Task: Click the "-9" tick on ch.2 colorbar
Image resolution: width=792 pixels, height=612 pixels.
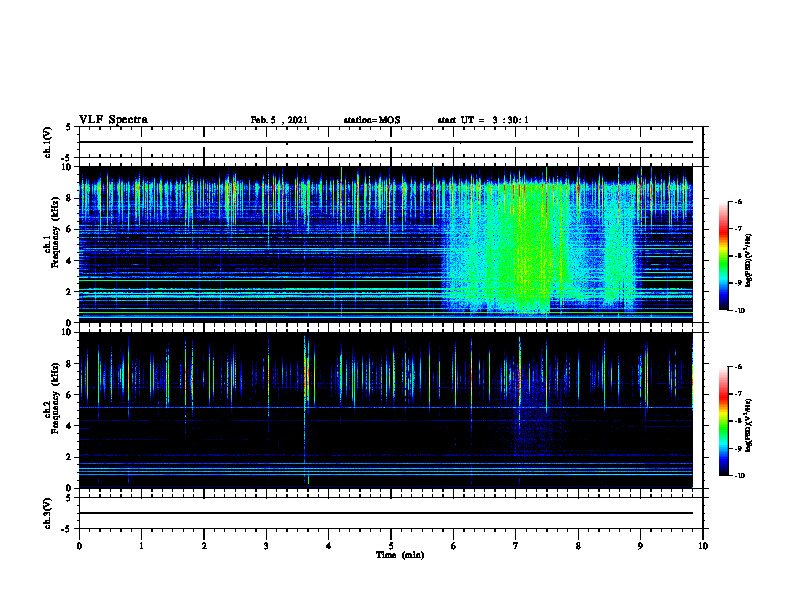Action: pyautogui.click(x=737, y=448)
